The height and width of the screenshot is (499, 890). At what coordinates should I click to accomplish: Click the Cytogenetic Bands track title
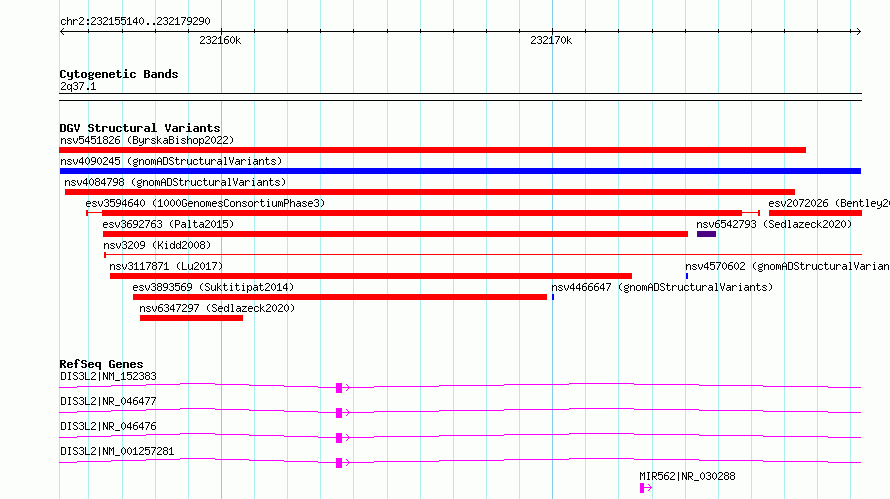[x=119, y=74]
